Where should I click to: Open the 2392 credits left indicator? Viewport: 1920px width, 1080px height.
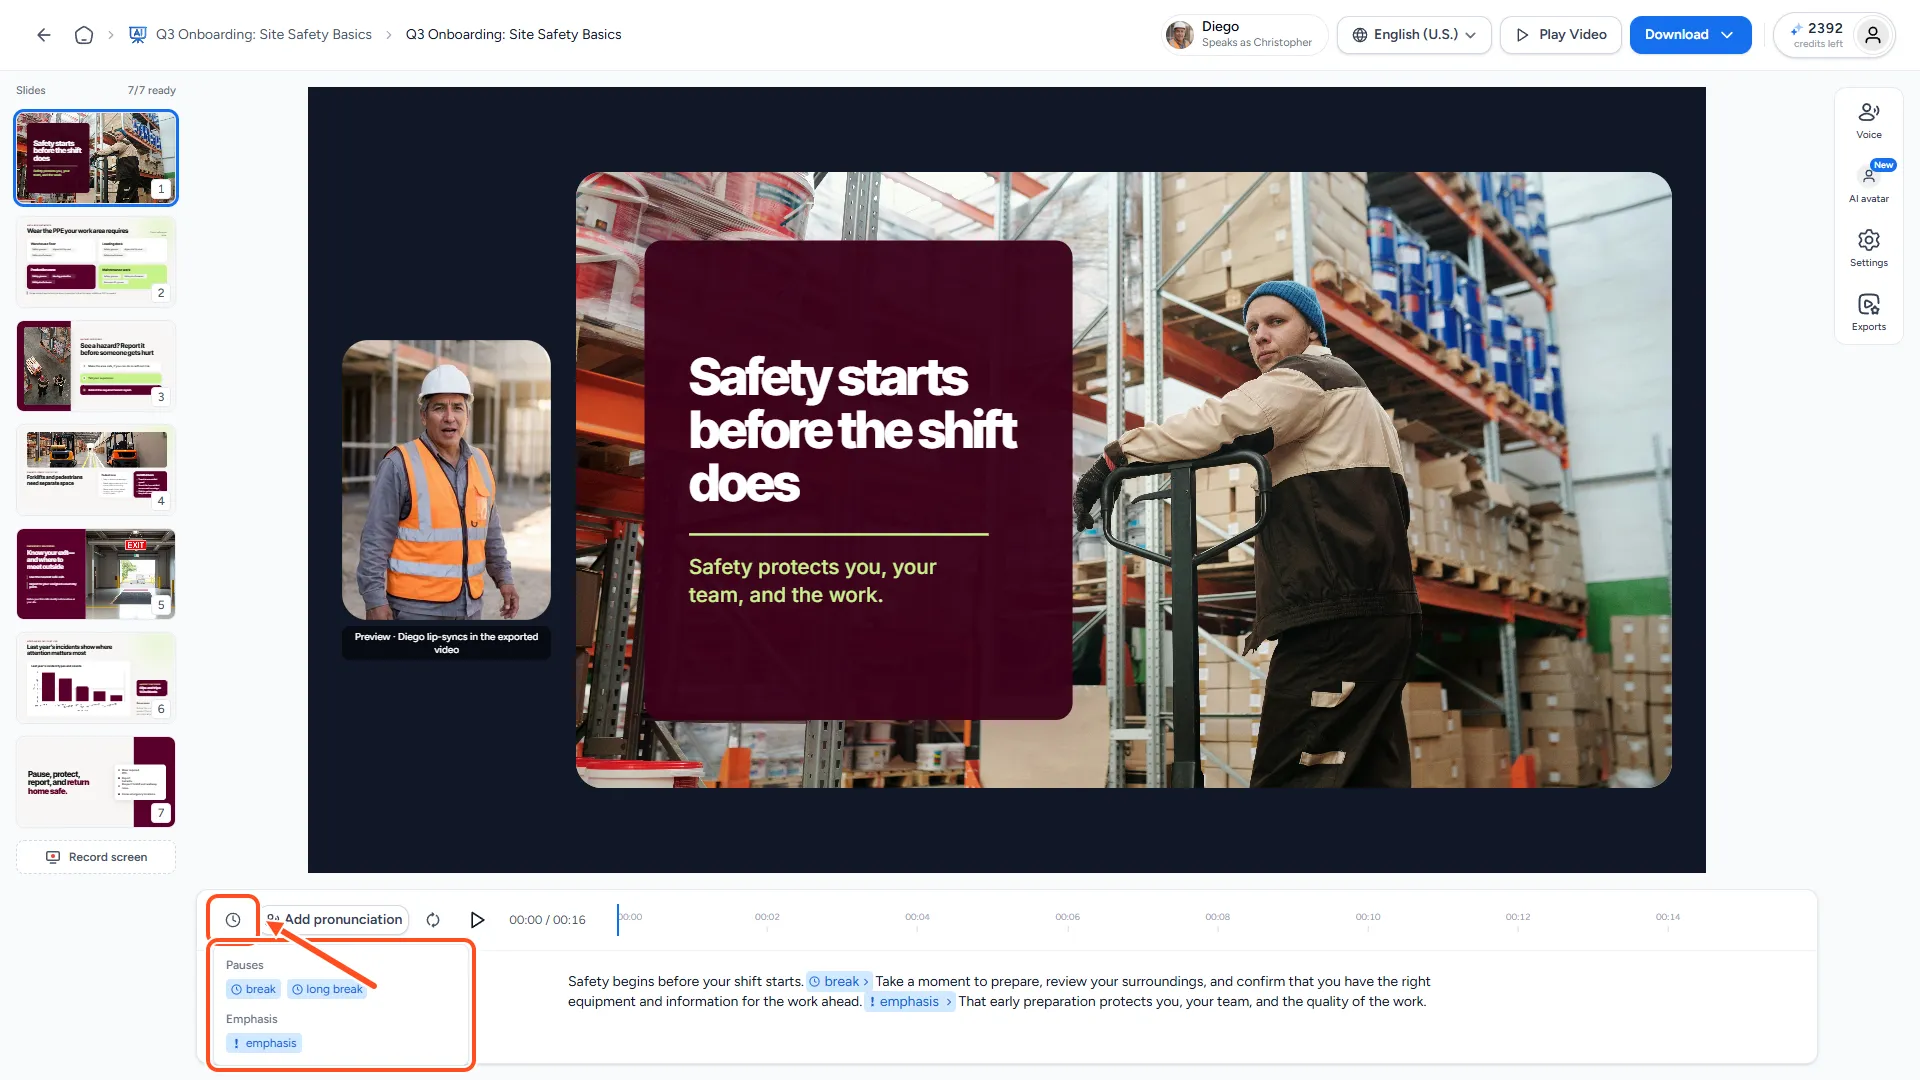[1817, 35]
